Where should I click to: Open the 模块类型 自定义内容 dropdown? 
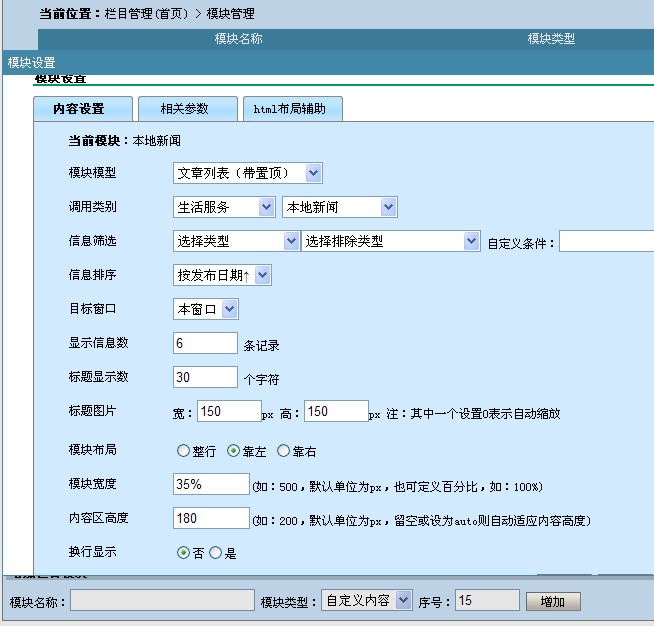(x=367, y=600)
